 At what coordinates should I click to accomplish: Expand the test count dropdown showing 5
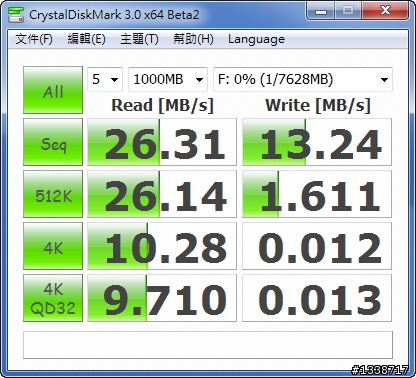(105, 79)
